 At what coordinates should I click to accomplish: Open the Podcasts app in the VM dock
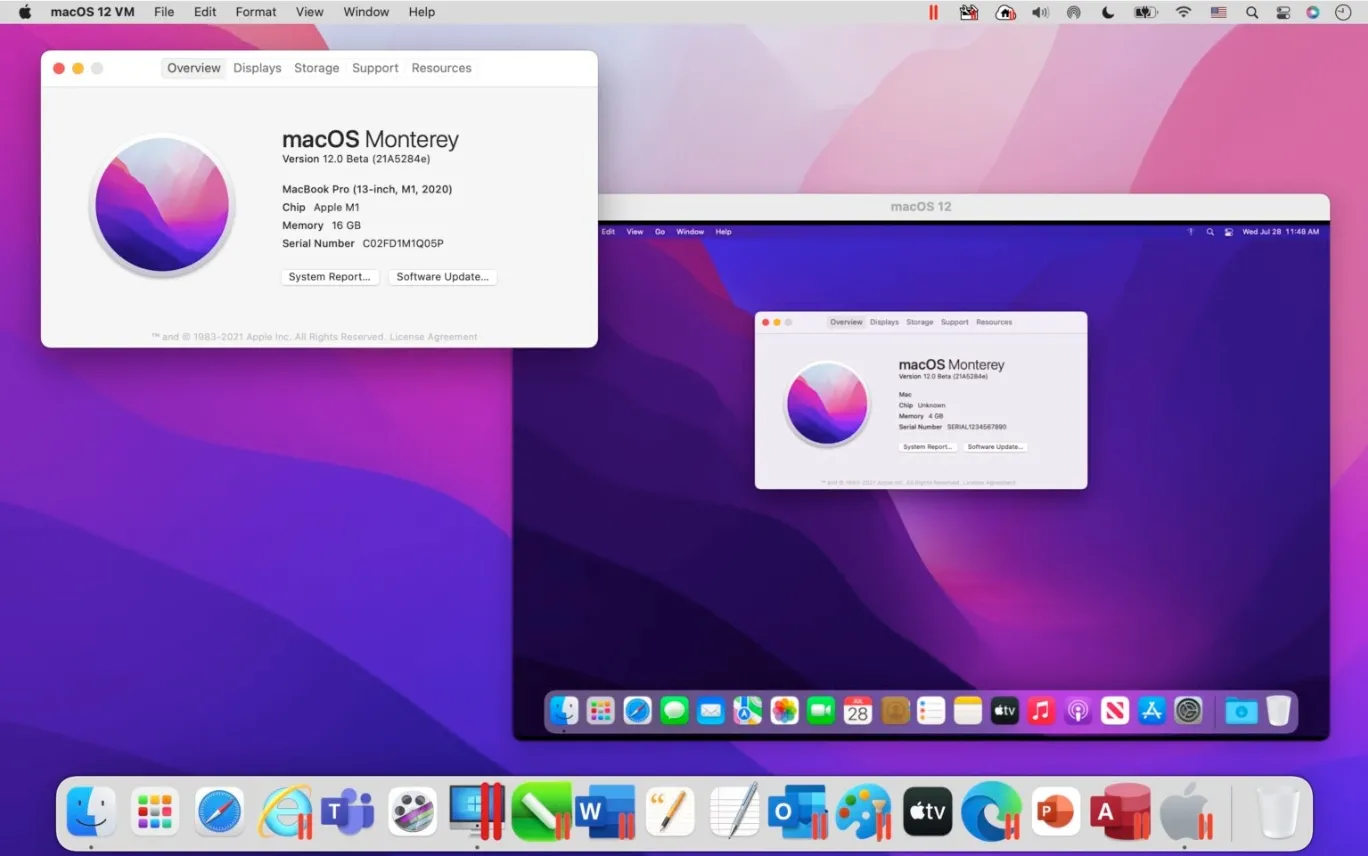(1077, 710)
